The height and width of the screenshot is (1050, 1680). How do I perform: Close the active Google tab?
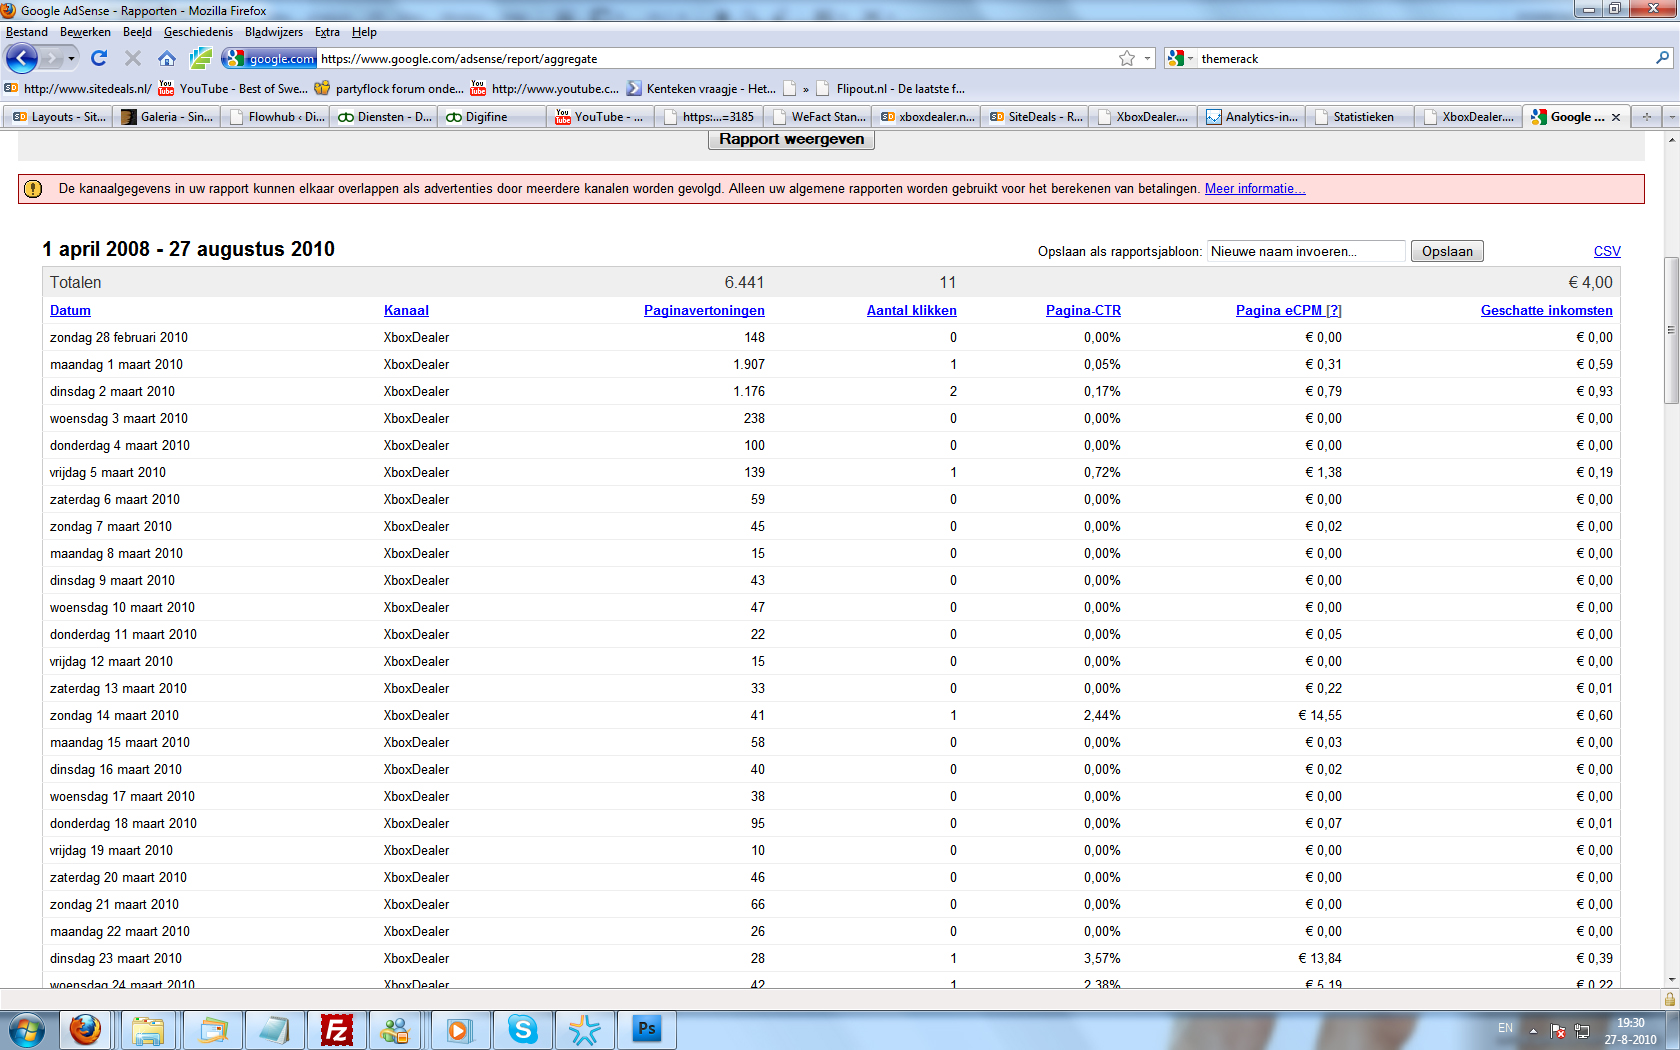point(1616,117)
